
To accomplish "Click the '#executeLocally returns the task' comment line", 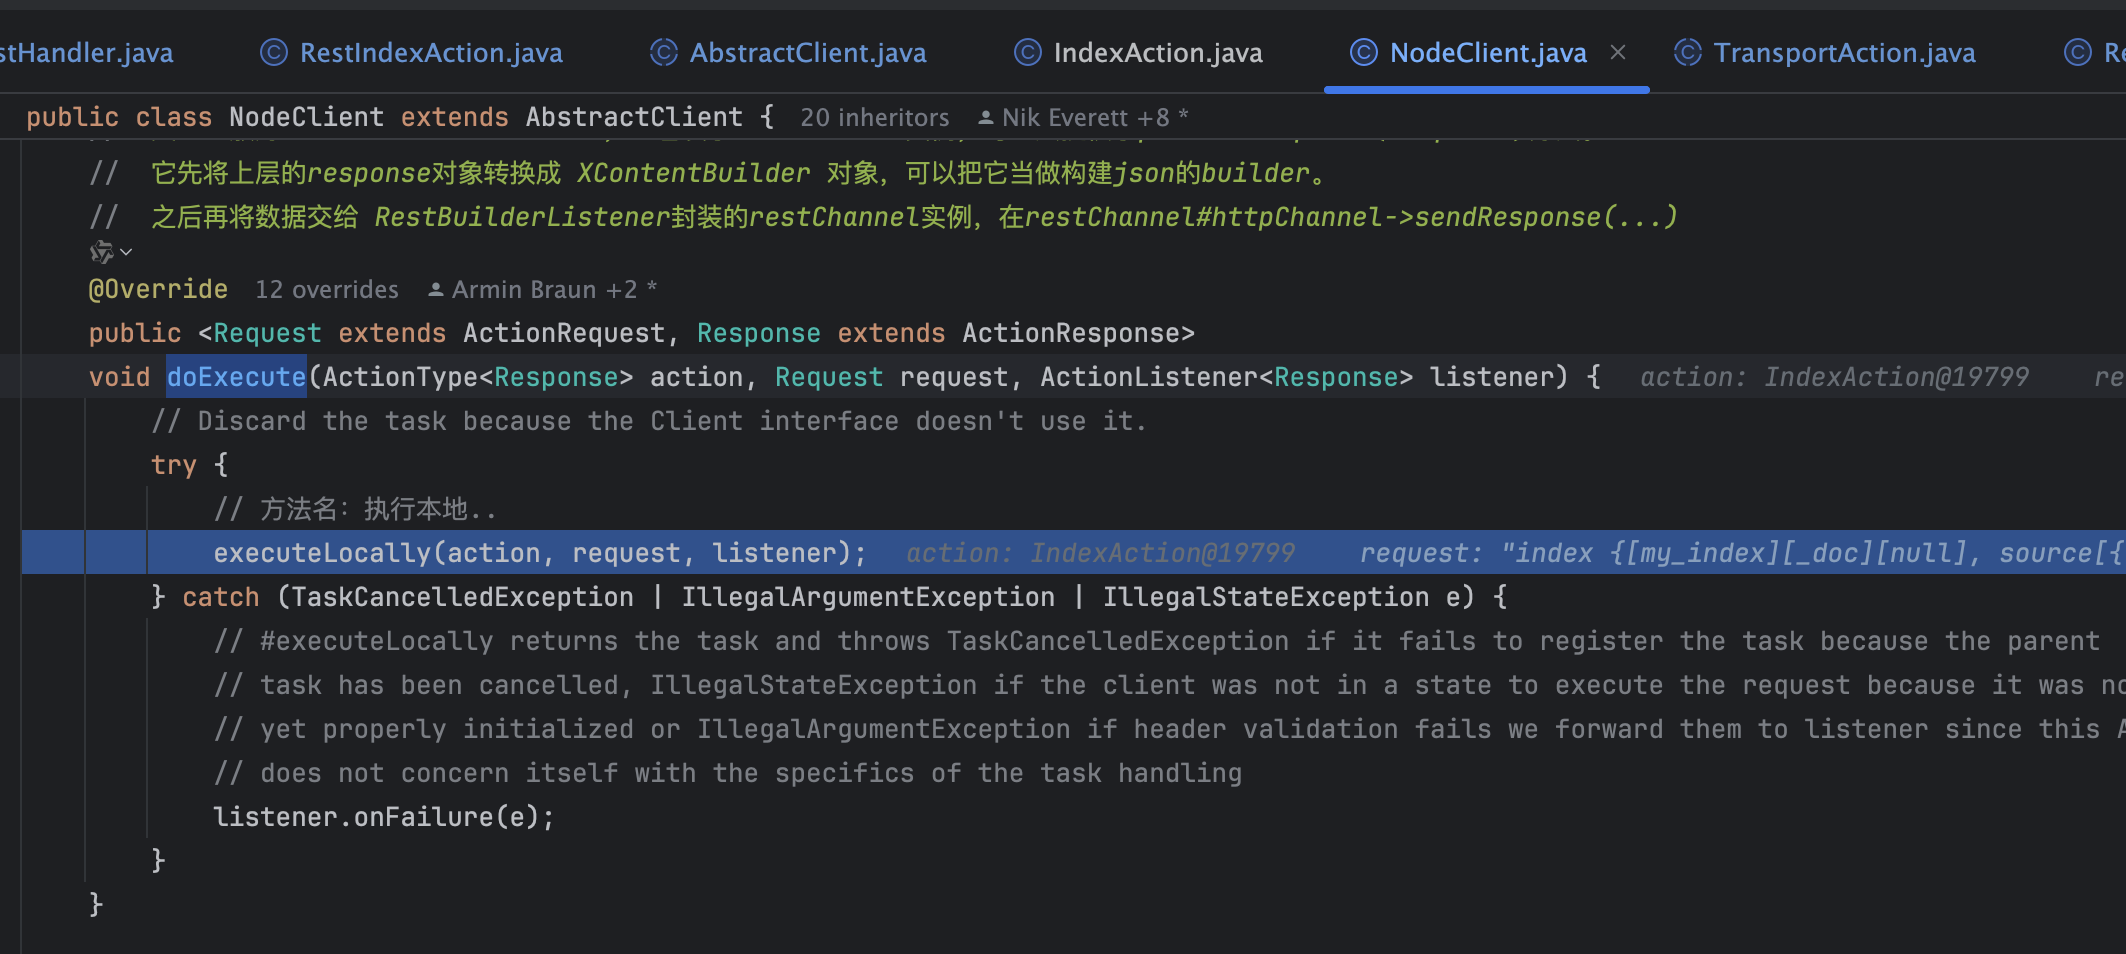I will 1157,641.
